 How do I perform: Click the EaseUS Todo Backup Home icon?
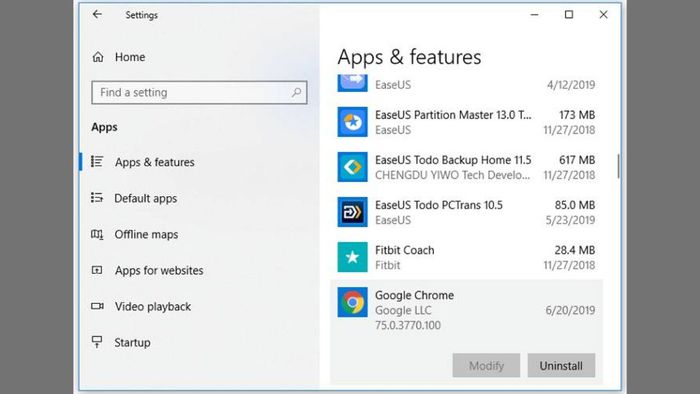pyautogui.click(x=352, y=167)
